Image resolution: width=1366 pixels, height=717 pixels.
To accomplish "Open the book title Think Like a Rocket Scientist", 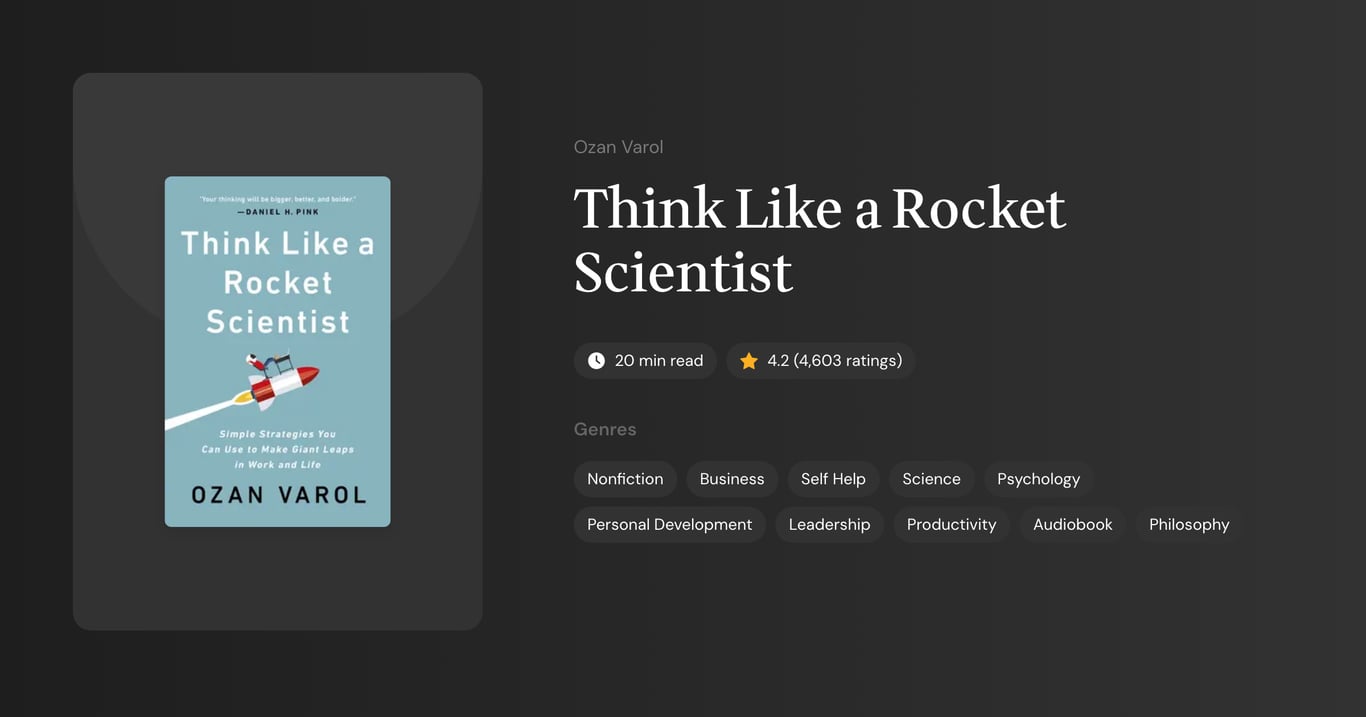I will (820, 240).
